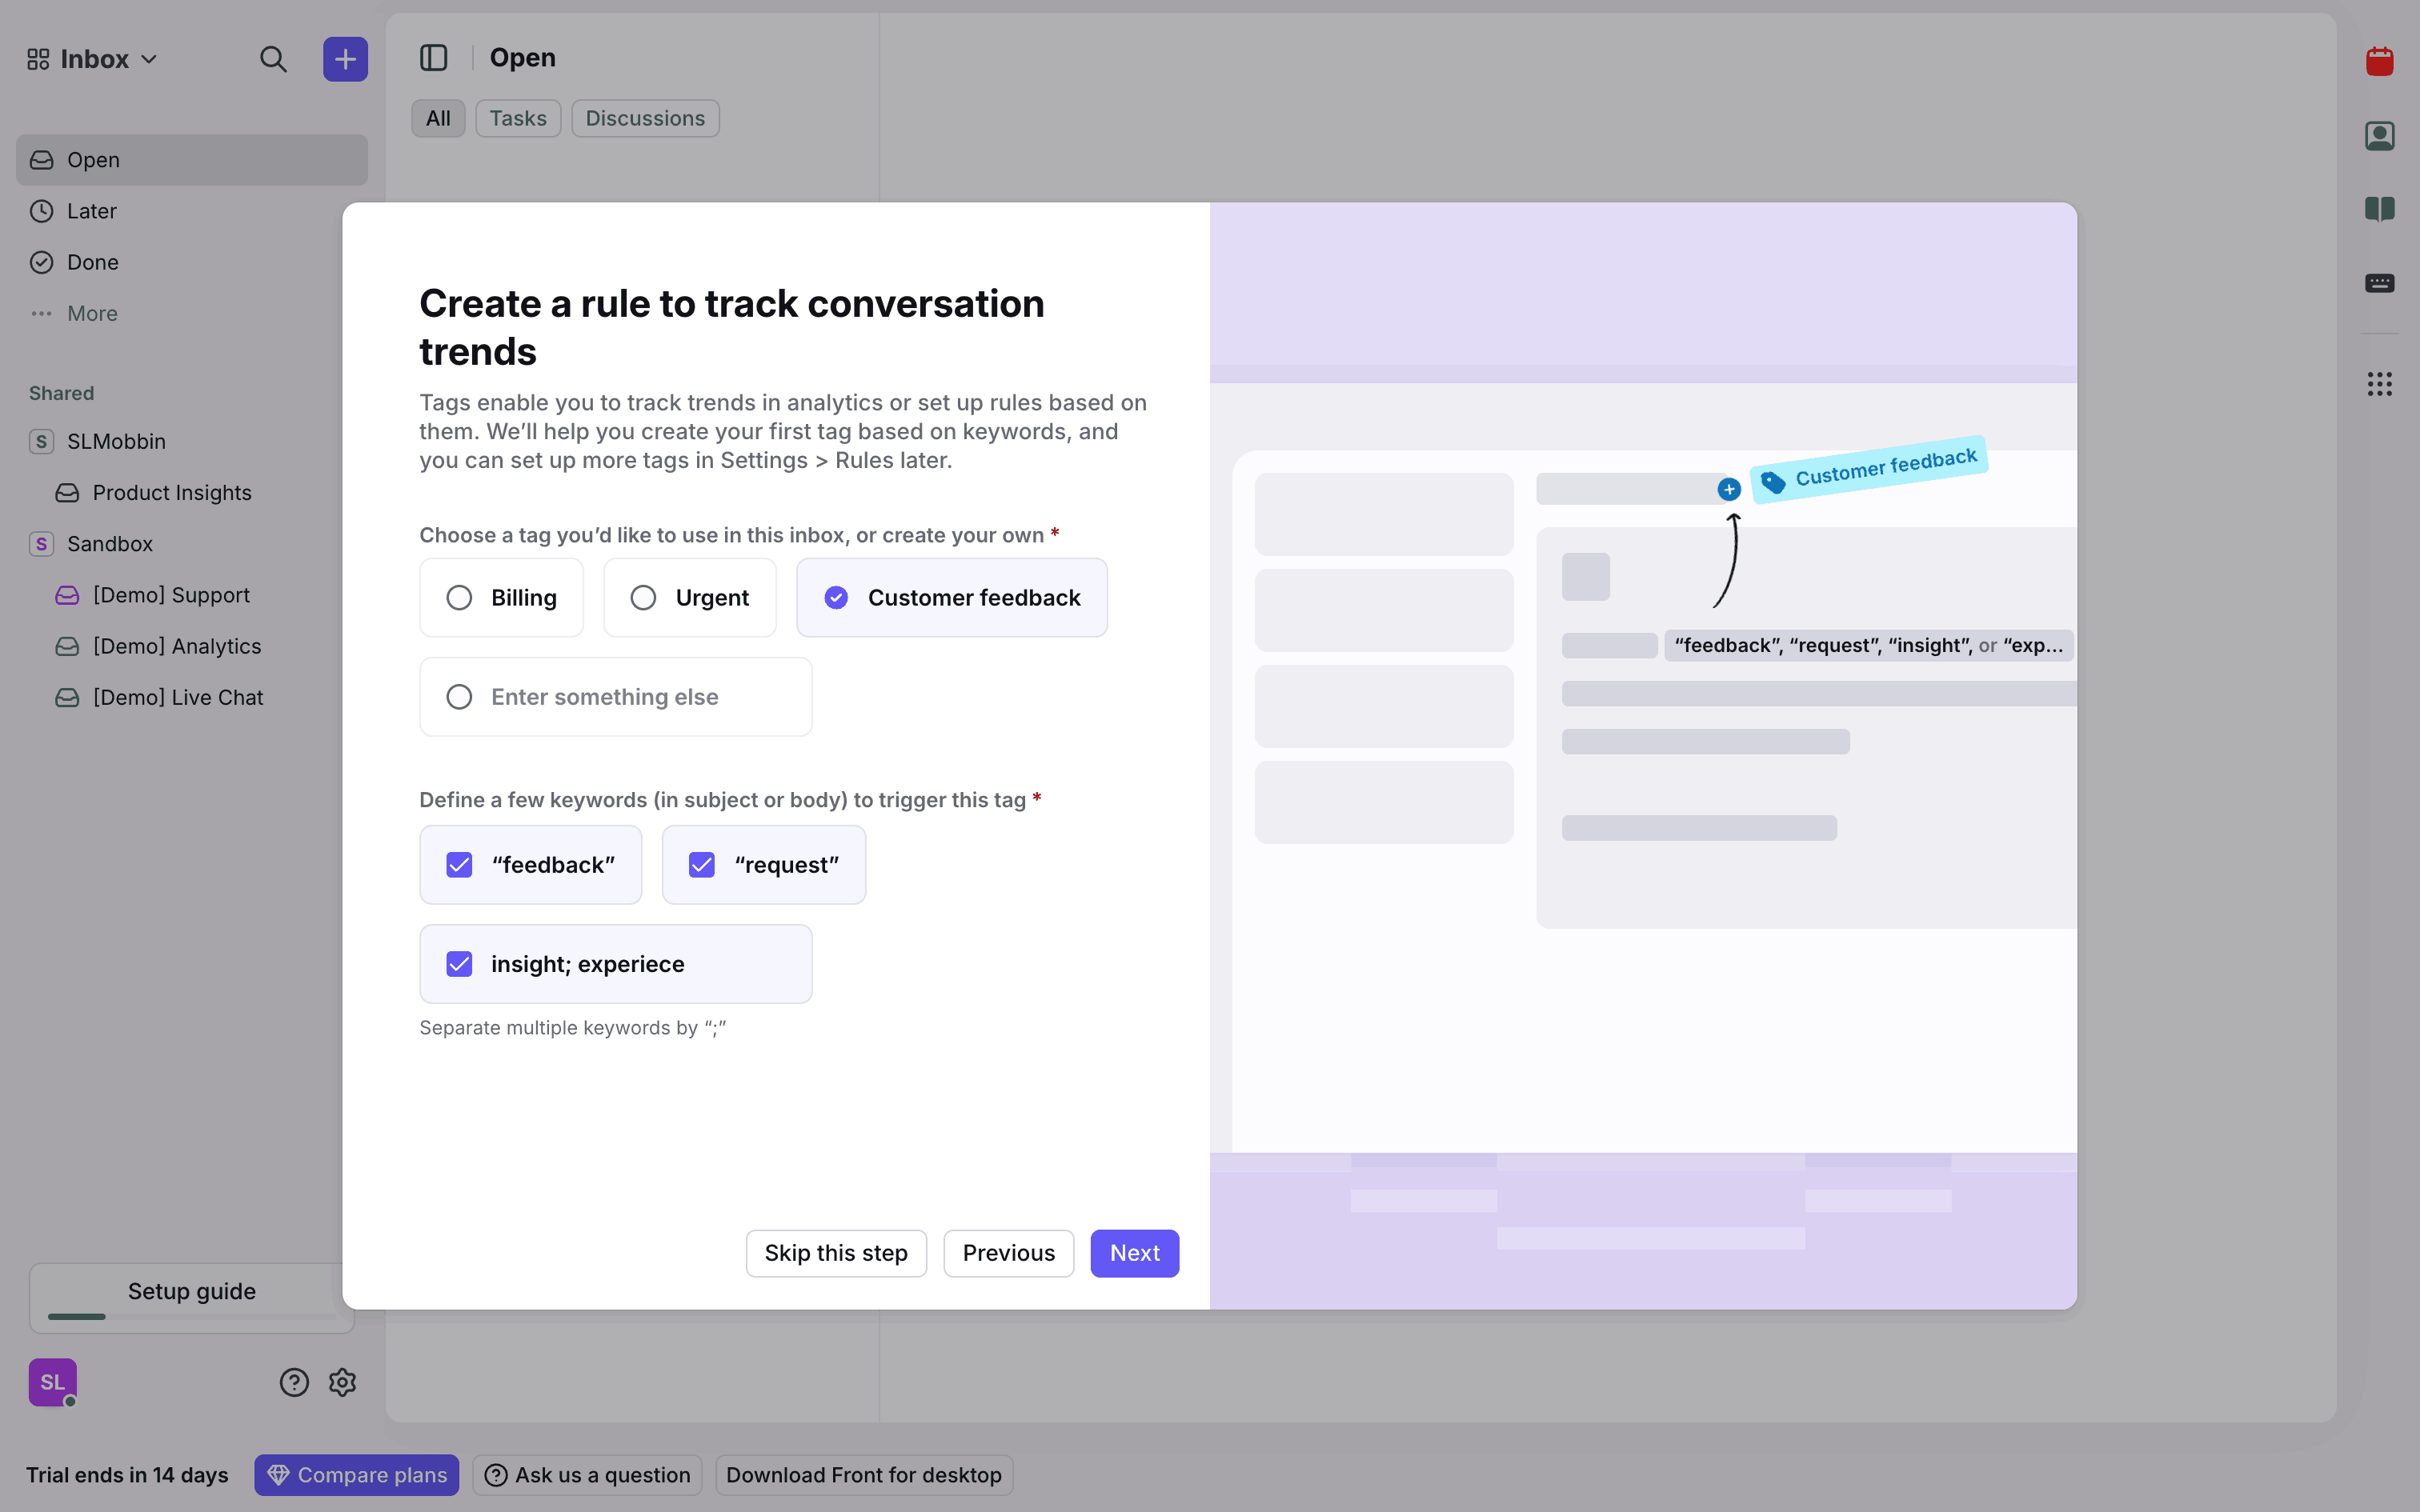Click the search magnifier icon

click(272, 59)
